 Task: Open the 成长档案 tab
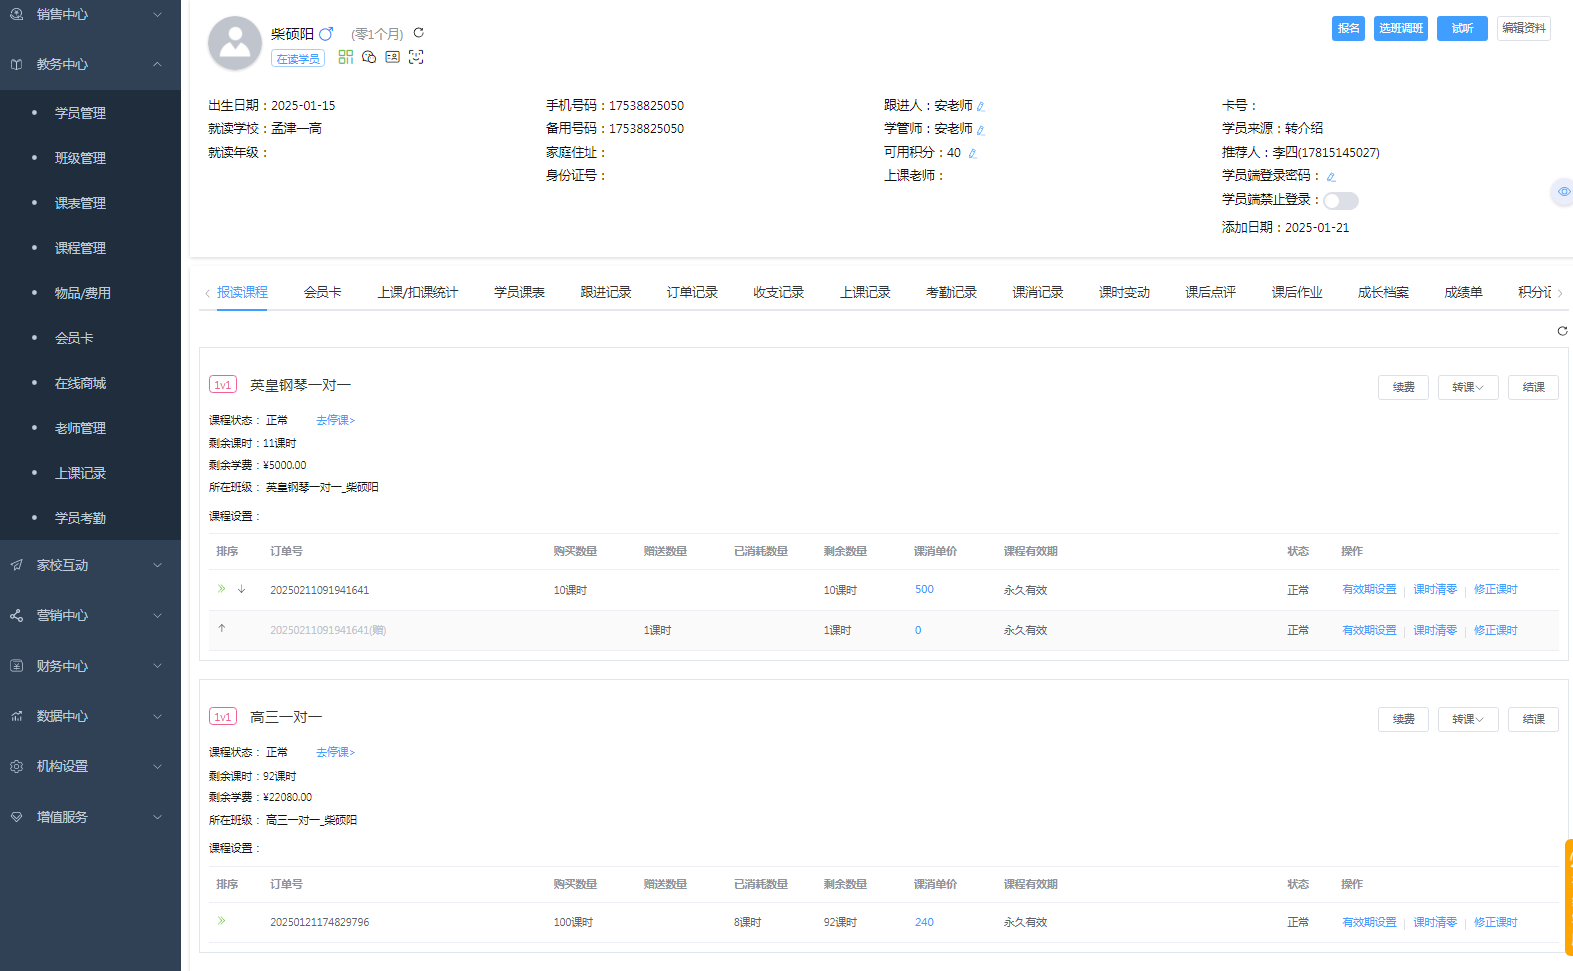pyautogui.click(x=1383, y=292)
